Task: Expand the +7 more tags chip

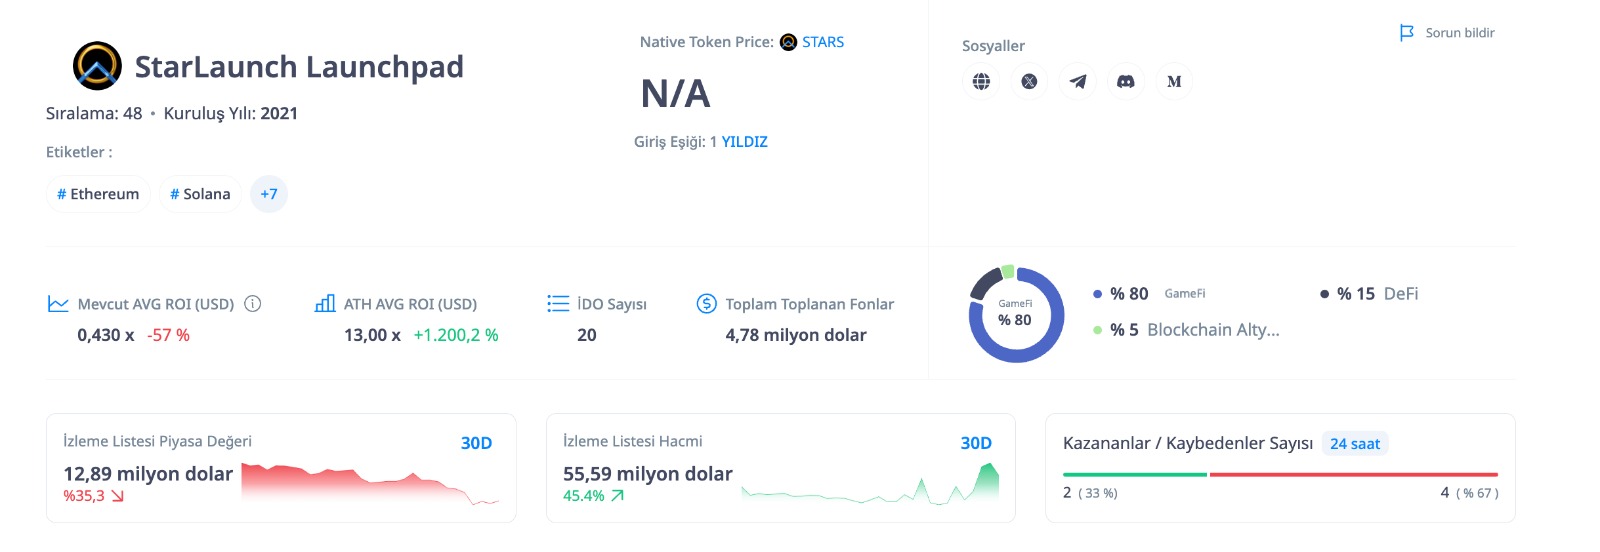Action: [x=269, y=194]
